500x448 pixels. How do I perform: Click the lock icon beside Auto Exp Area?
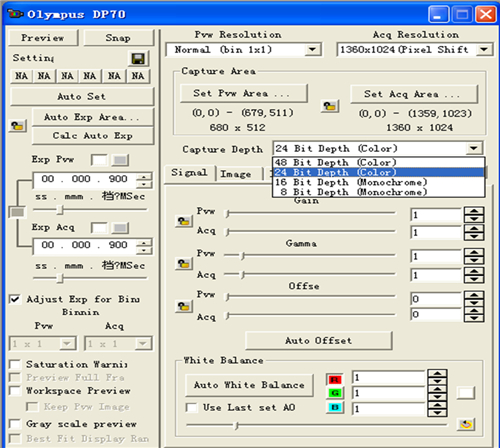coord(17,126)
